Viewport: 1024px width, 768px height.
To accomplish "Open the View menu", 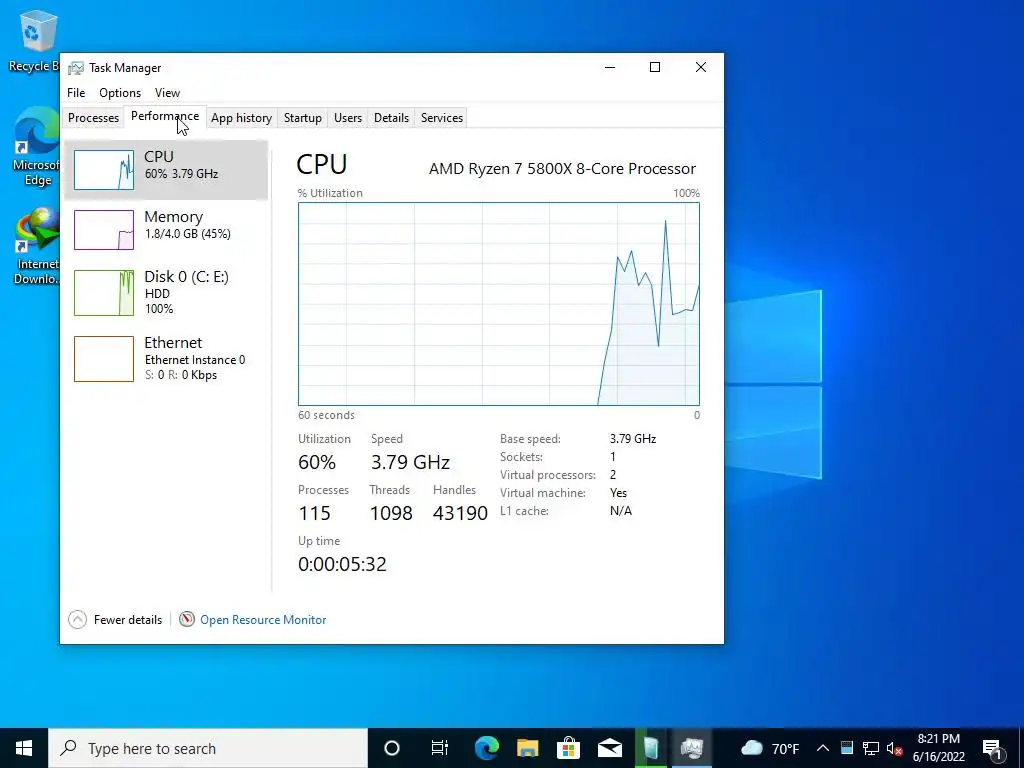I will pyautogui.click(x=167, y=93).
